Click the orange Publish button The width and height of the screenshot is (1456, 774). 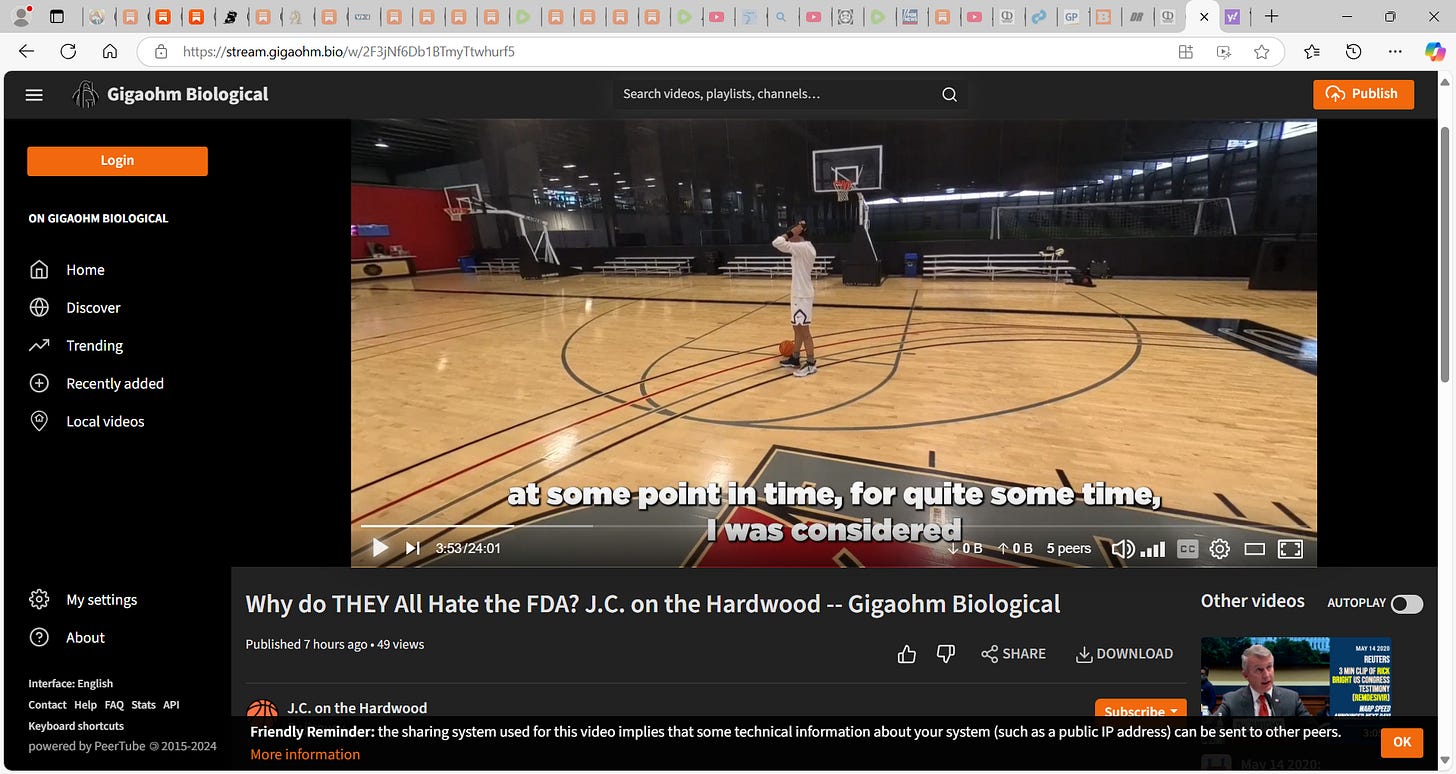coord(1363,94)
